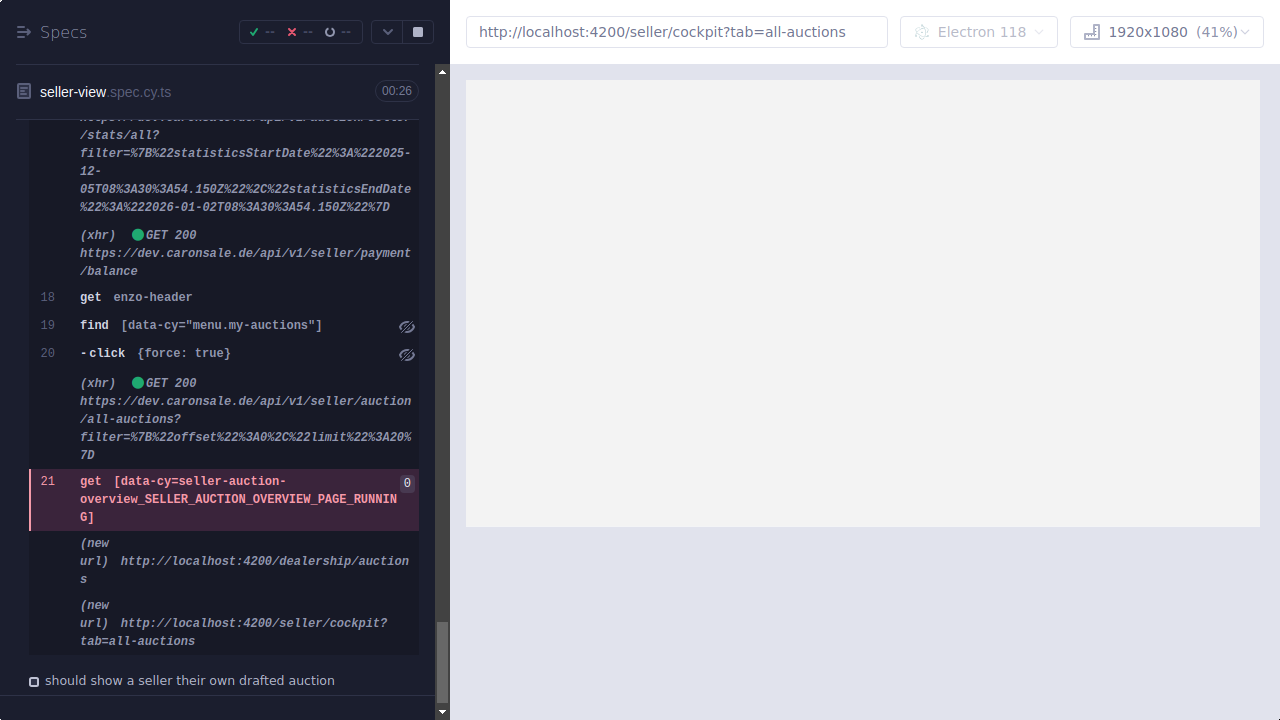
Task: Expand the highlighted get seller-auction-overview command
Action: (220, 499)
